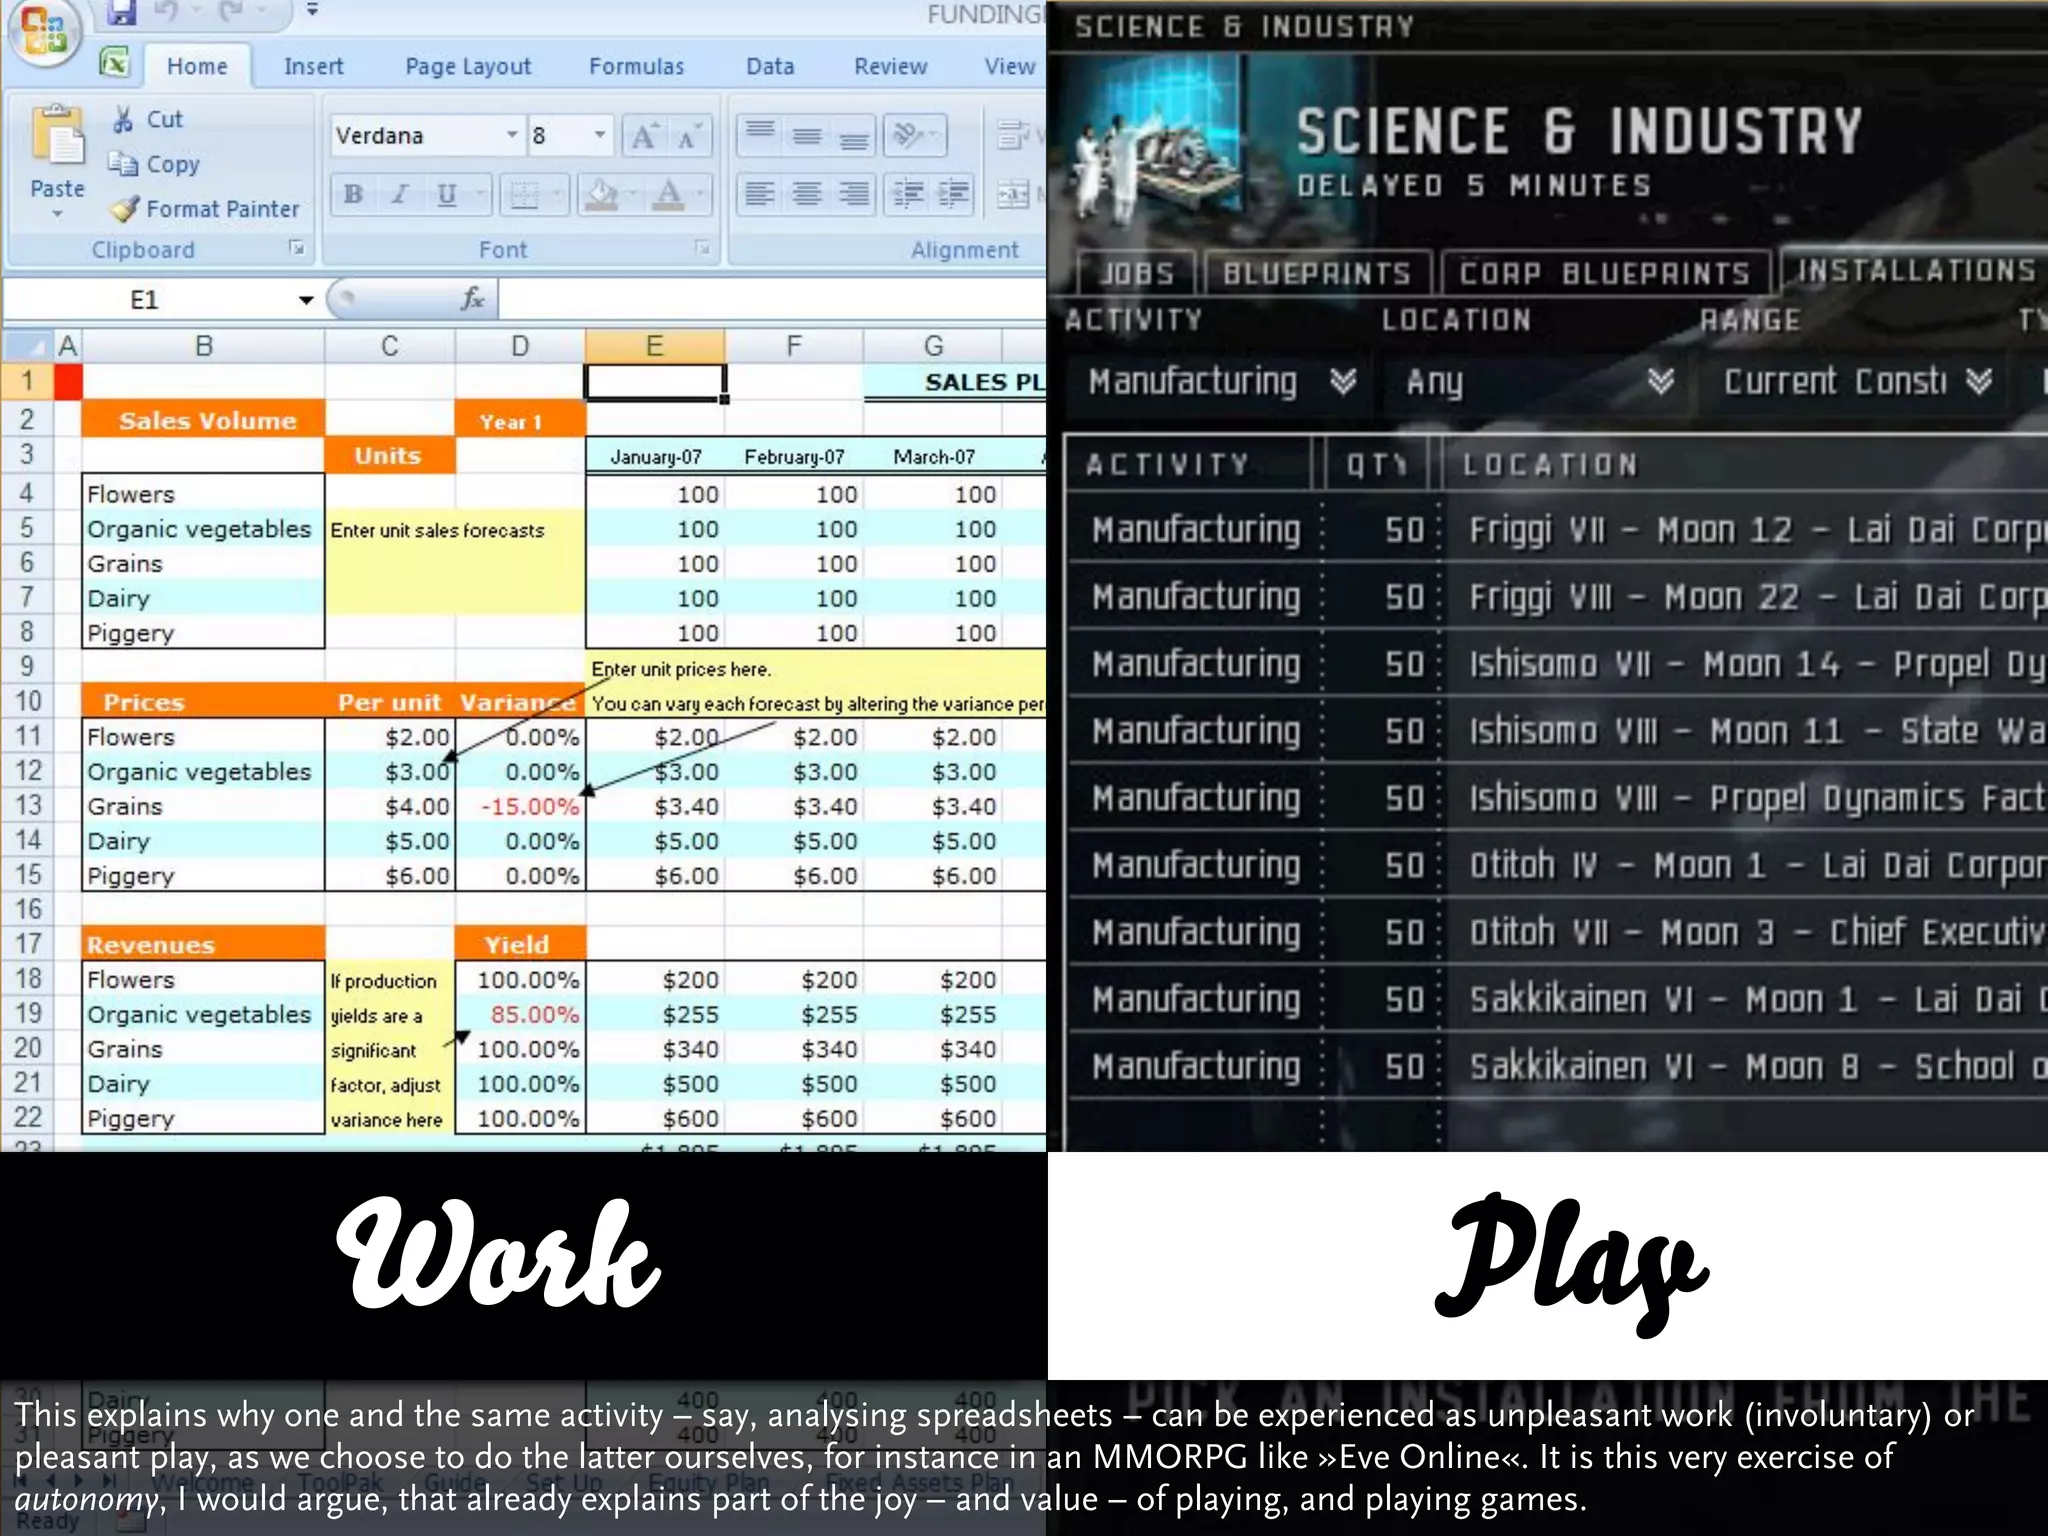Select the 85.00% yield cell for Organic vegetables

[x=520, y=1014]
